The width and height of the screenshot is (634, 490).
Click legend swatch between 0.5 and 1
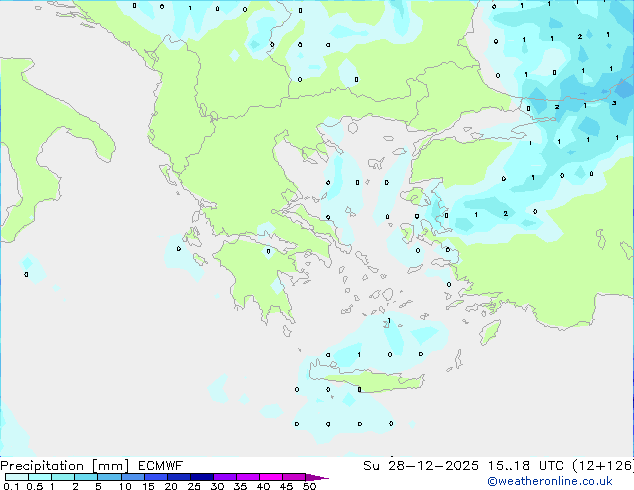coord(40,477)
